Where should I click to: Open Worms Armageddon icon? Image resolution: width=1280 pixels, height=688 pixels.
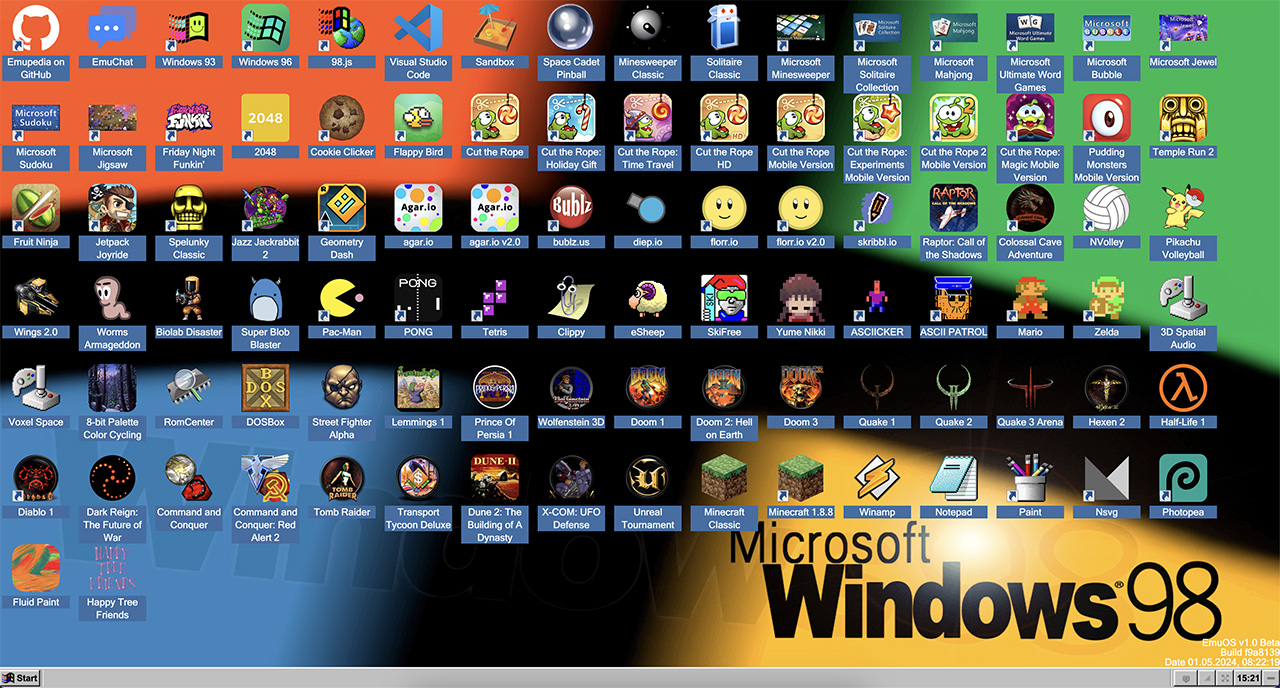tap(112, 298)
